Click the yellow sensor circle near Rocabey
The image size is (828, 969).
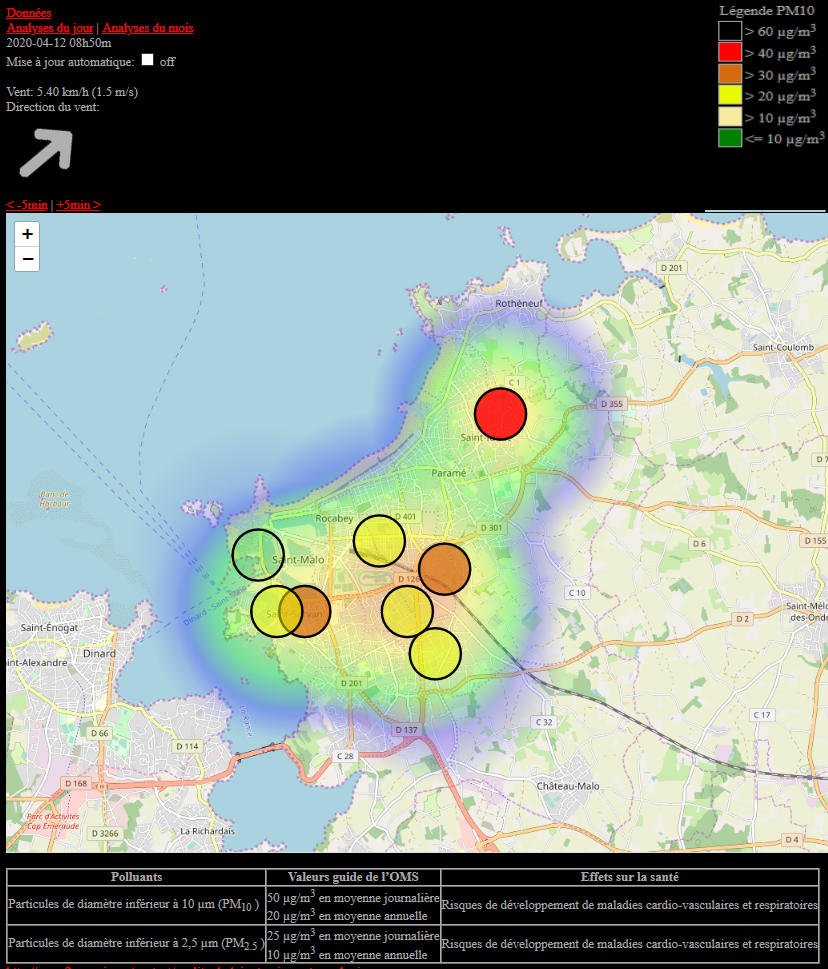379,541
